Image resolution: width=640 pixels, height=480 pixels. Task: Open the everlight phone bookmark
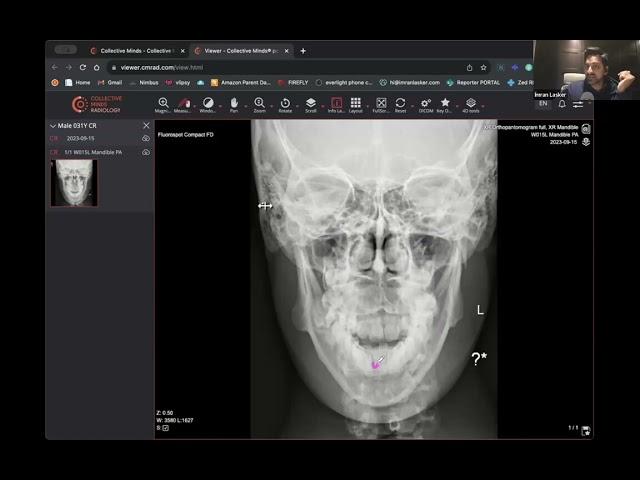[x=344, y=82]
